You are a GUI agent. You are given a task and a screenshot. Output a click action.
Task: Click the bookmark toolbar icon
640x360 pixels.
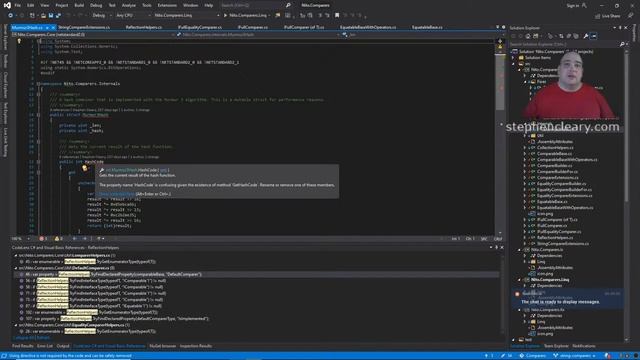point(337,16)
